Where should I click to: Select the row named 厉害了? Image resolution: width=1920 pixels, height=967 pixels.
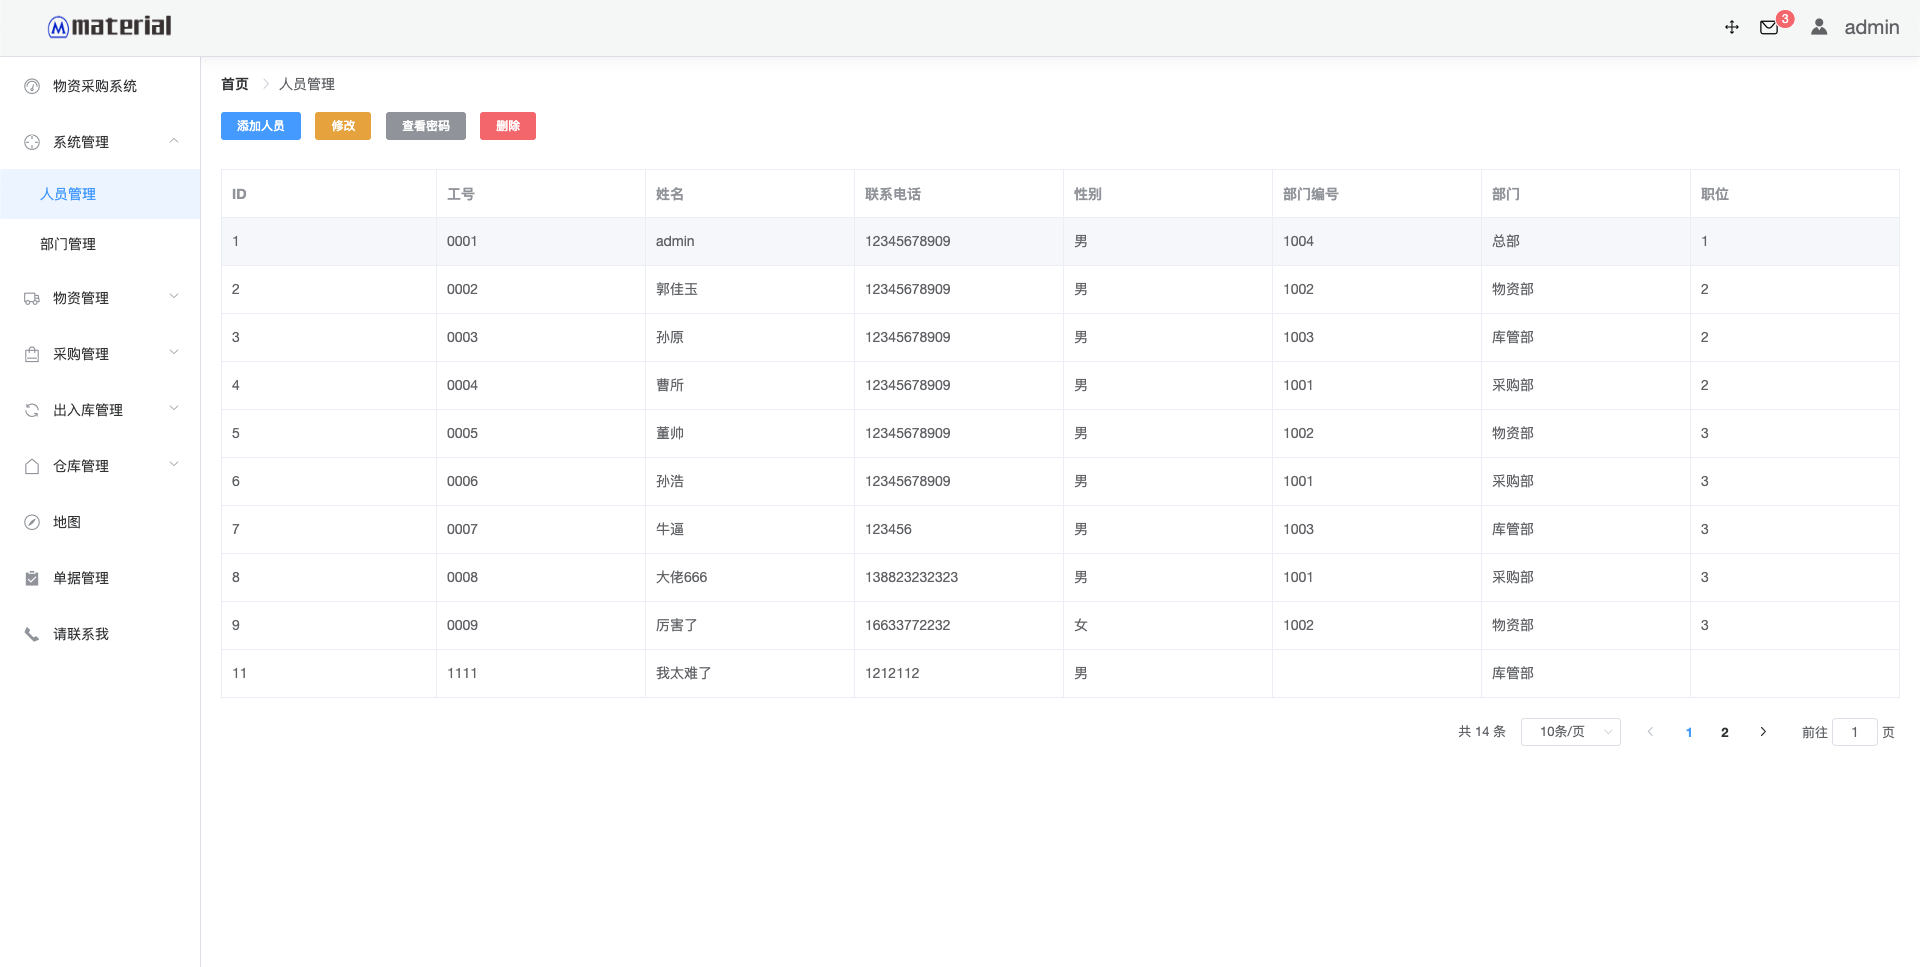coord(1060,625)
